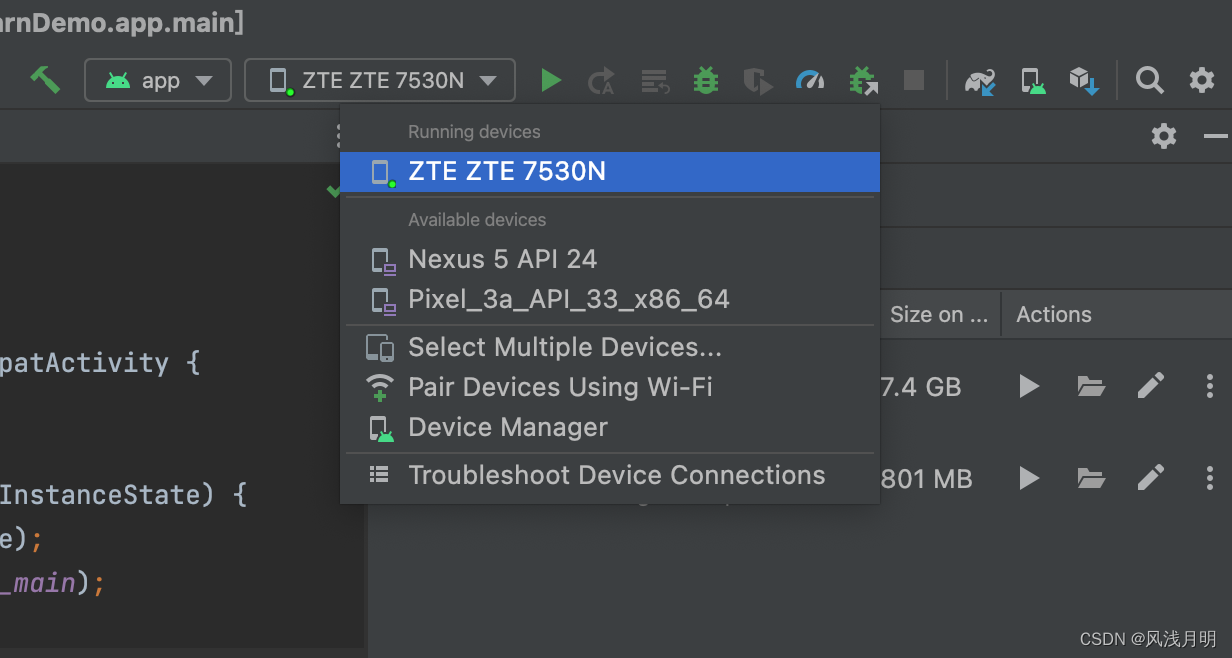Image resolution: width=1232 pixels, height=658 pixels.
Task: Open more actions for the 7.4 GB device
Action: tap(1210, 386)
